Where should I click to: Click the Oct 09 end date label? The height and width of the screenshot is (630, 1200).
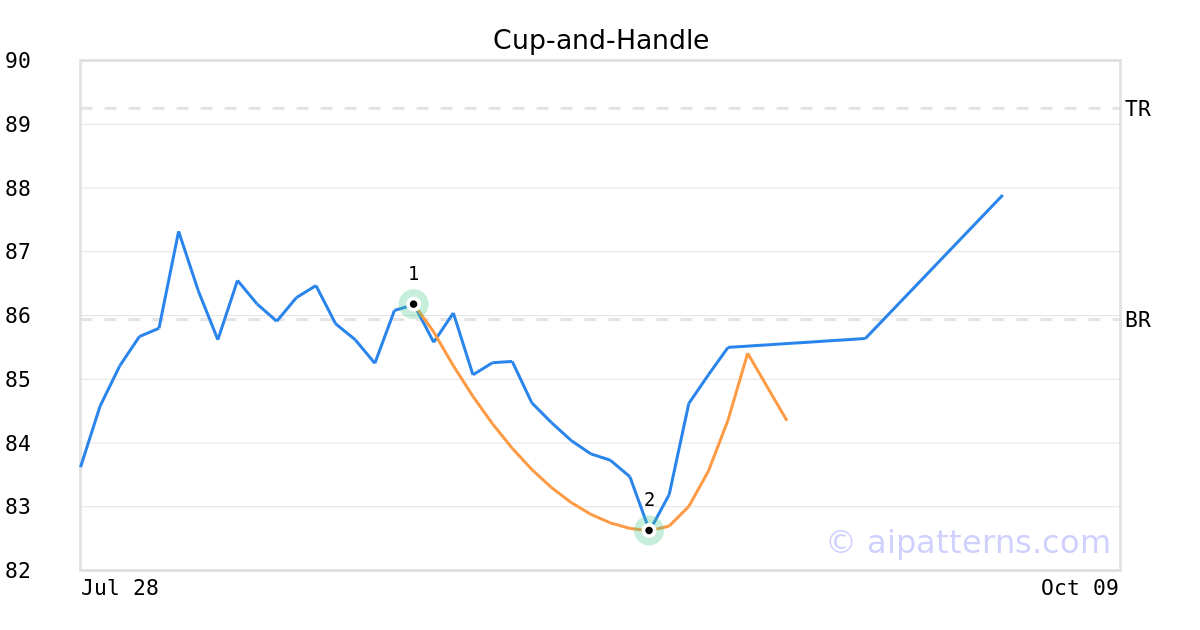pyautogui.click(x=1079, y=588)
